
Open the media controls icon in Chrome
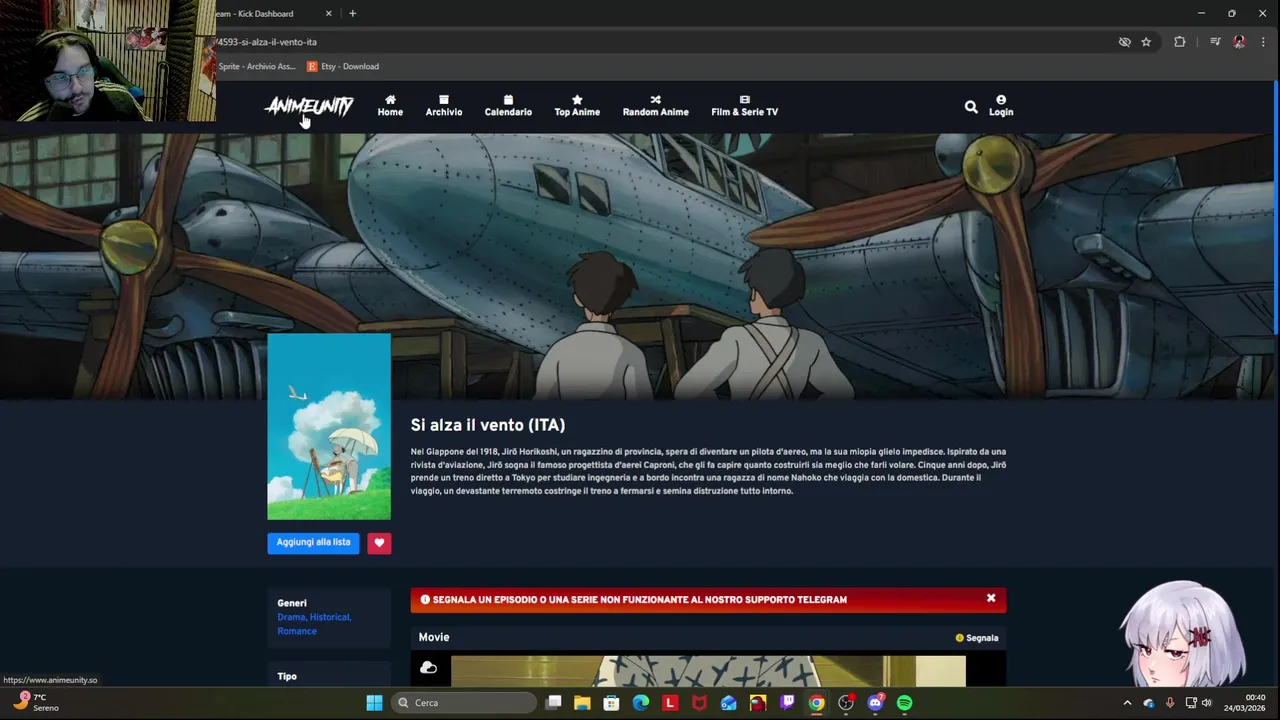coord(1215,42)
